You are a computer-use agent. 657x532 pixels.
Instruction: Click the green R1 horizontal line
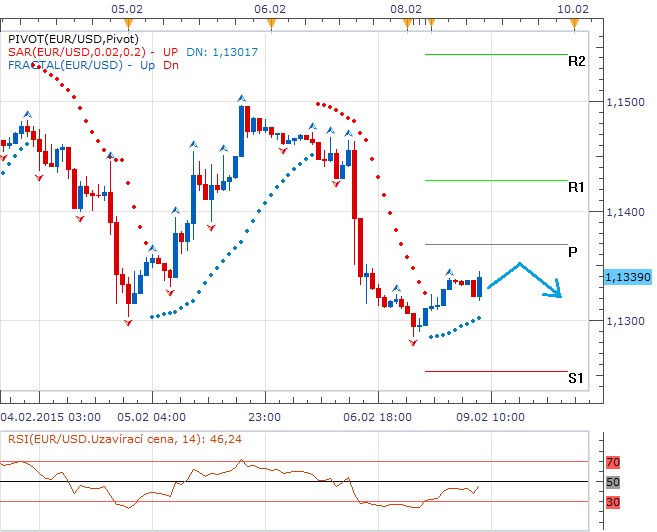coord(496,181)
